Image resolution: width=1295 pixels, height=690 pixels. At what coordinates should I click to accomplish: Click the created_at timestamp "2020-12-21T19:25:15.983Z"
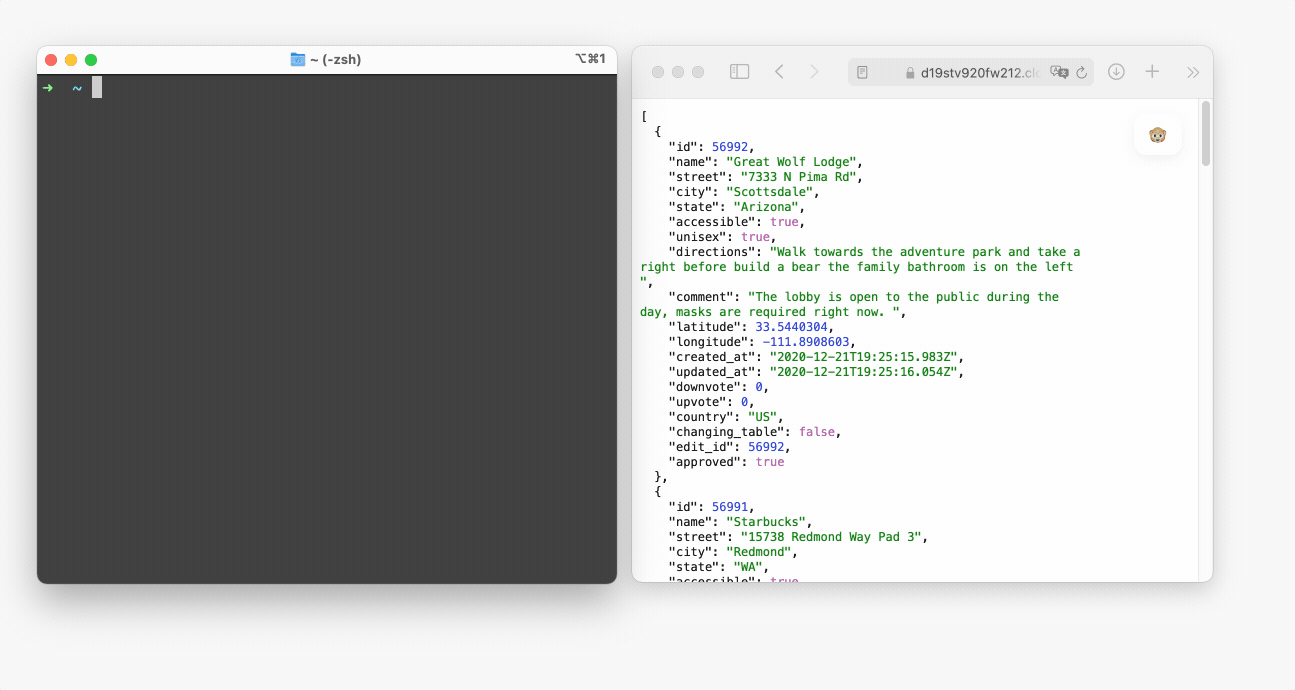pyautogui.click(x=865, y=357)
